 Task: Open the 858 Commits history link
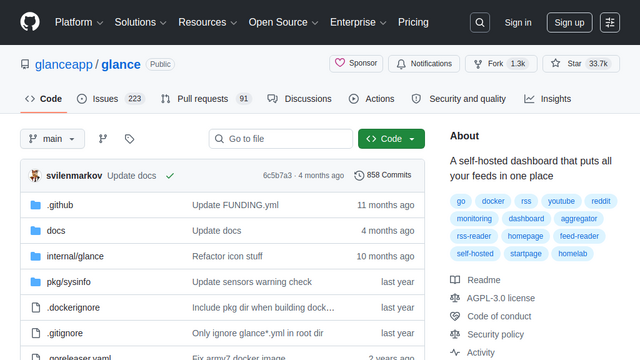click(x=382, y=175)
